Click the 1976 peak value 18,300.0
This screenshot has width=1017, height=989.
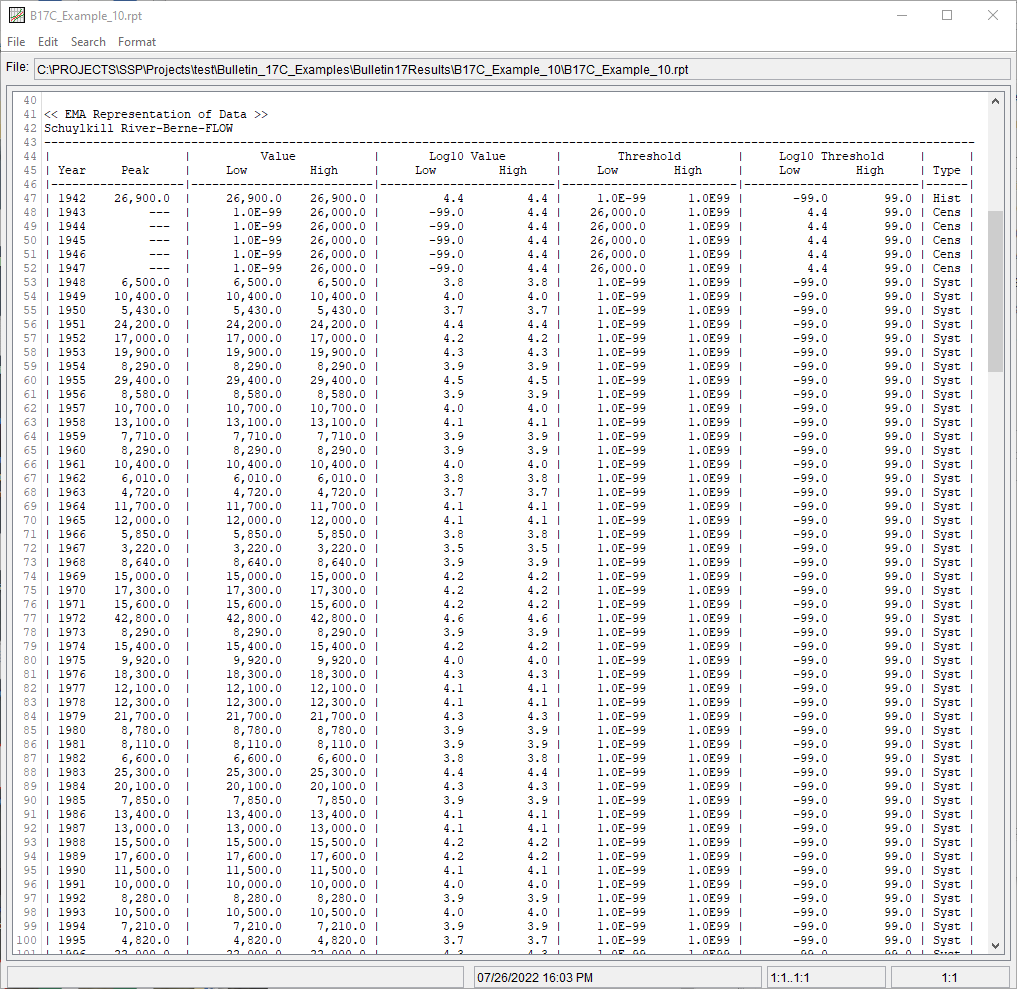tap(142, 674)
